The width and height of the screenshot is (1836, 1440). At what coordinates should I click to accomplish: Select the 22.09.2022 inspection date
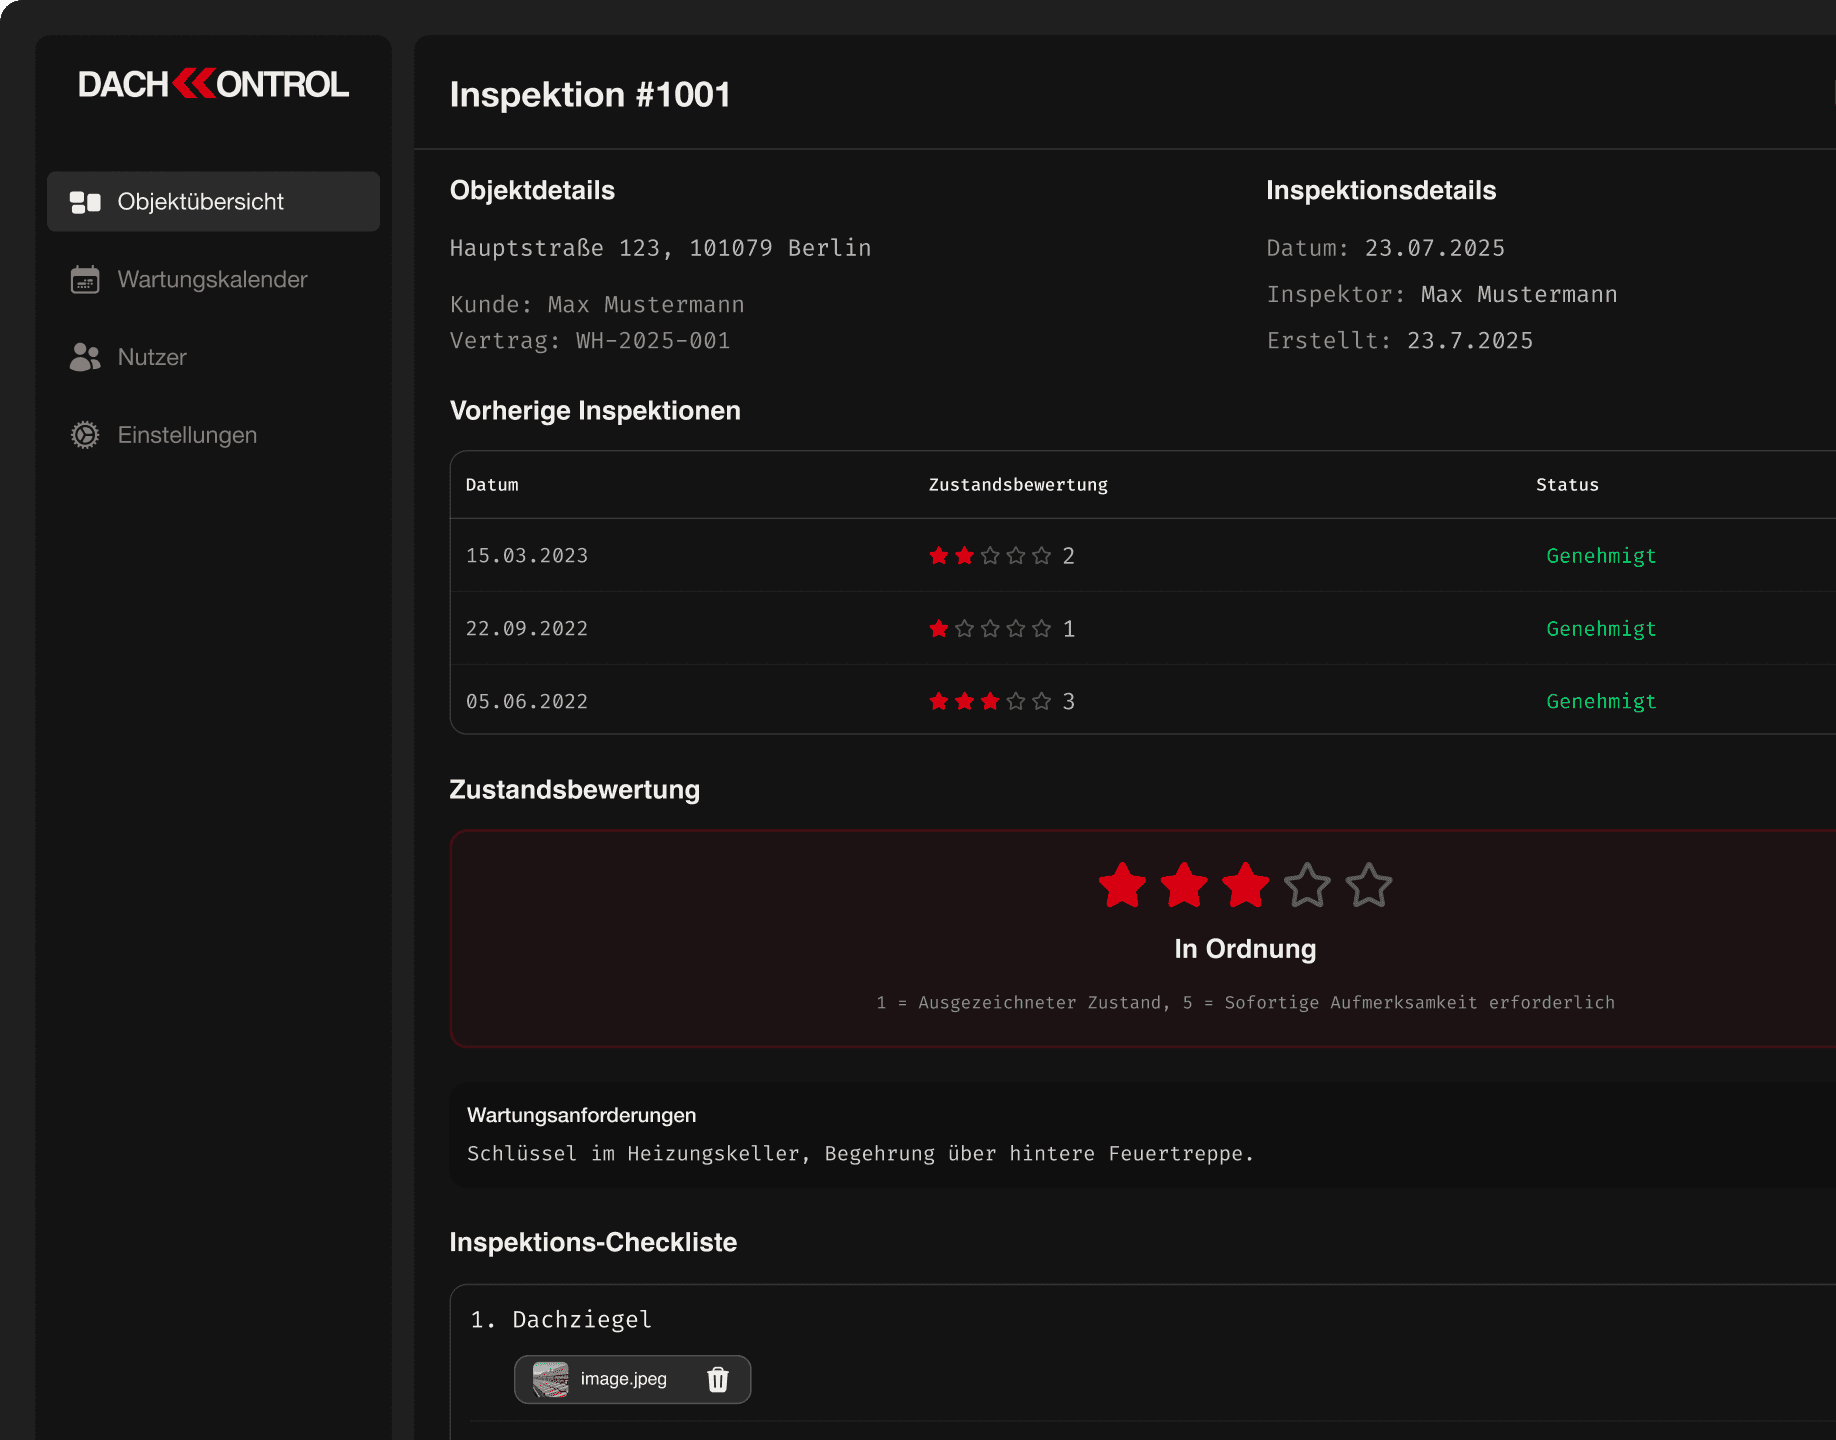[527, 629]
